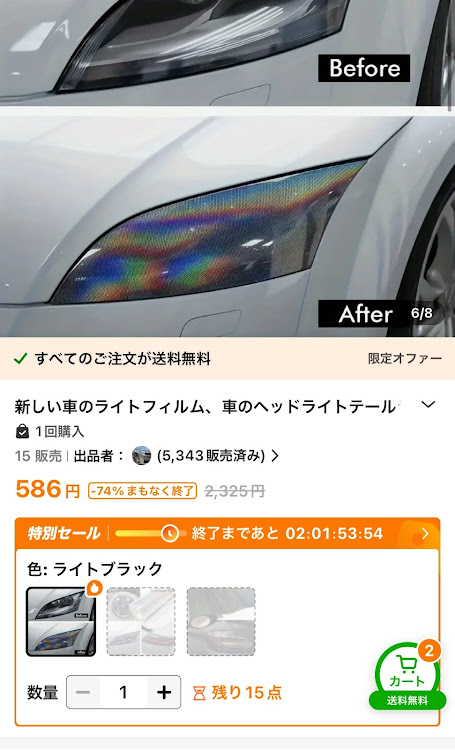Tap the cart item count badge

point(429,651)
